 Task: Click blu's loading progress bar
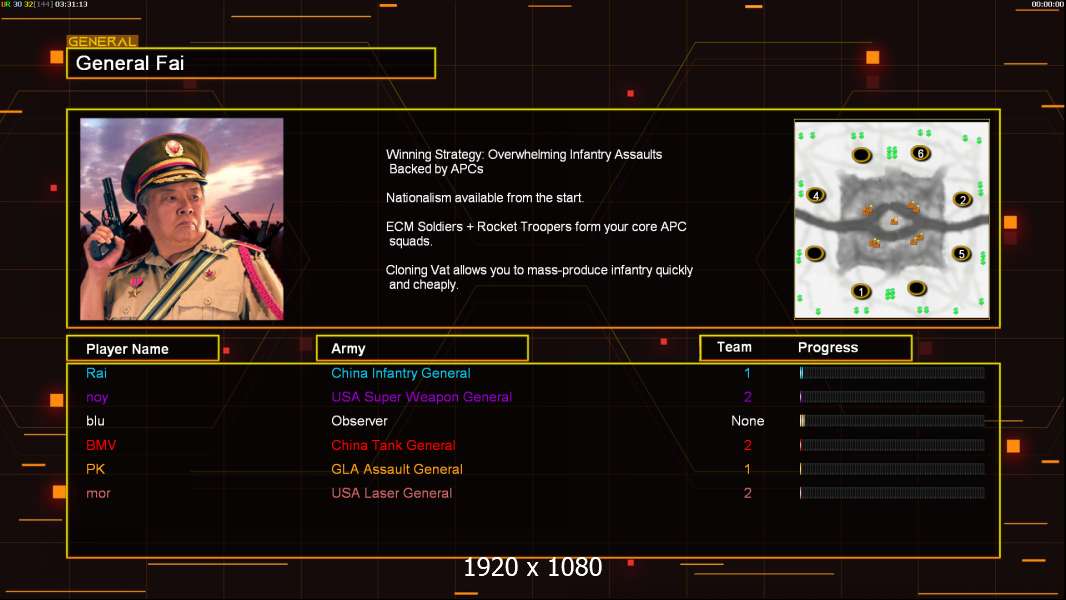point(892,421)
